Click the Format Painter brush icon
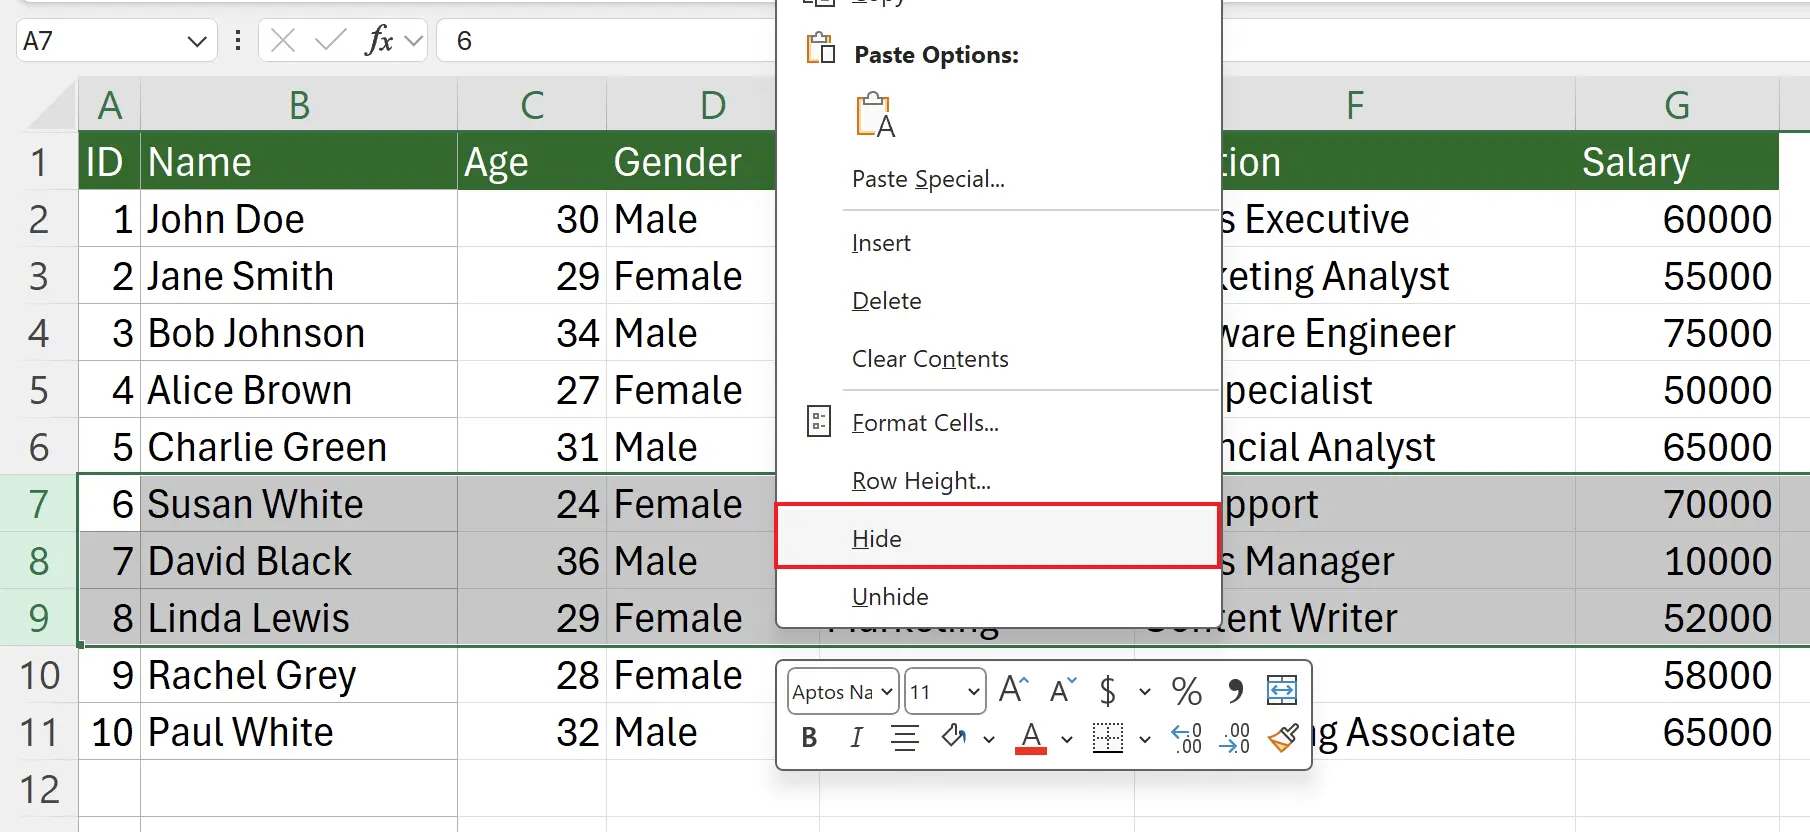Image resolution: width=1810 pixels, height=832 pixels. pyautogui.click(x=1282, y=738)
